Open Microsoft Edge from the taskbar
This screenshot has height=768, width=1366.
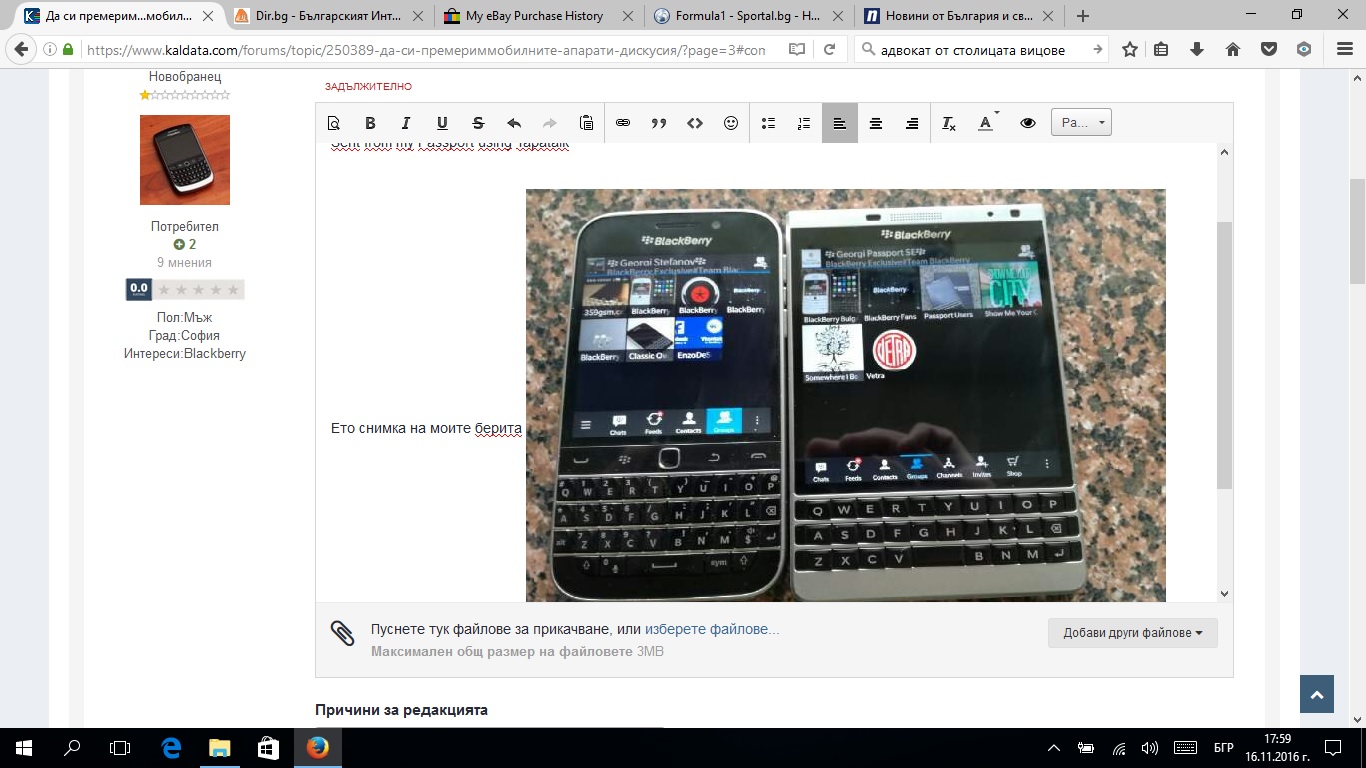coord(171,747)
